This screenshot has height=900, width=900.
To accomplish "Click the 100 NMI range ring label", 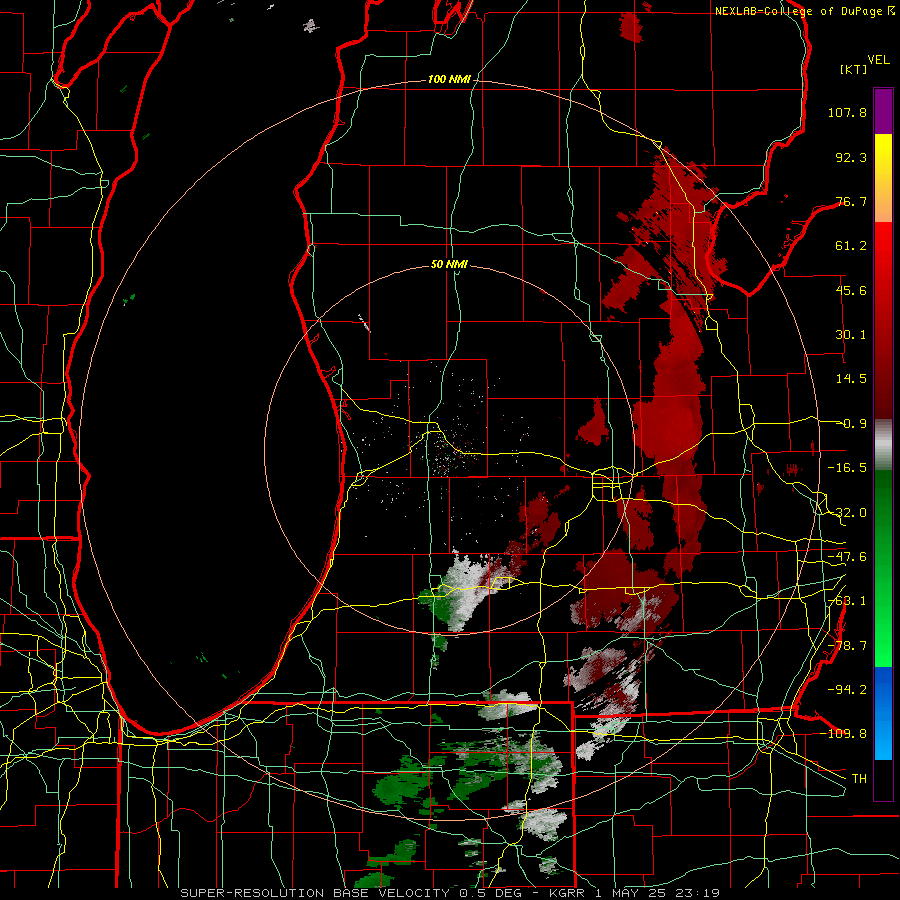I will point(449,79).
